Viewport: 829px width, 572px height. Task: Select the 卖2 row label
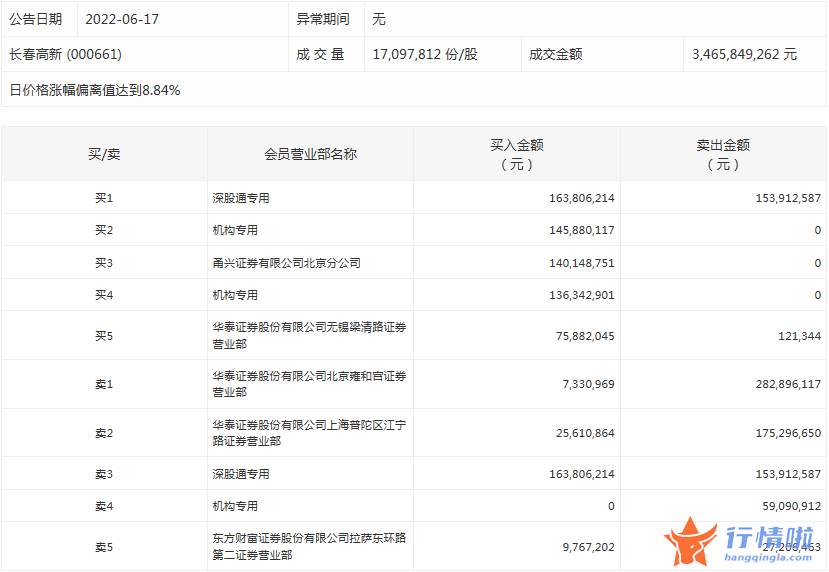[x=104, y=433]
